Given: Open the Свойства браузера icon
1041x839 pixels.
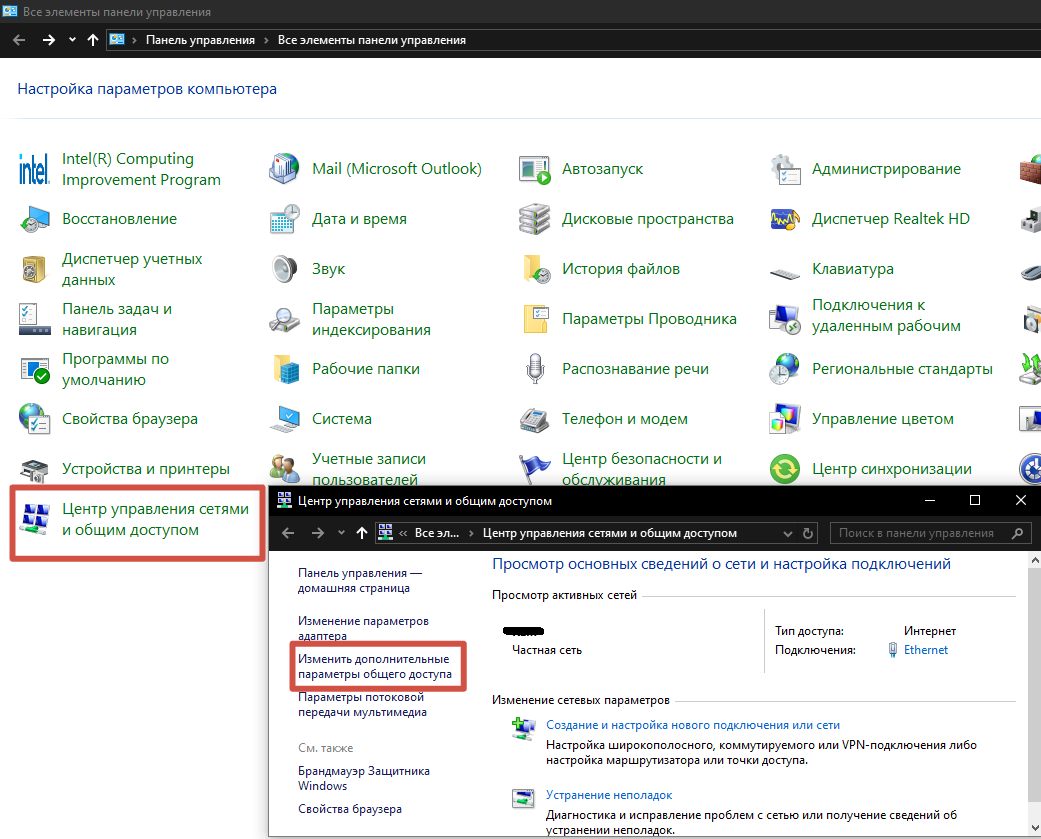Looking at the screenshot, I should click(34, 419).
